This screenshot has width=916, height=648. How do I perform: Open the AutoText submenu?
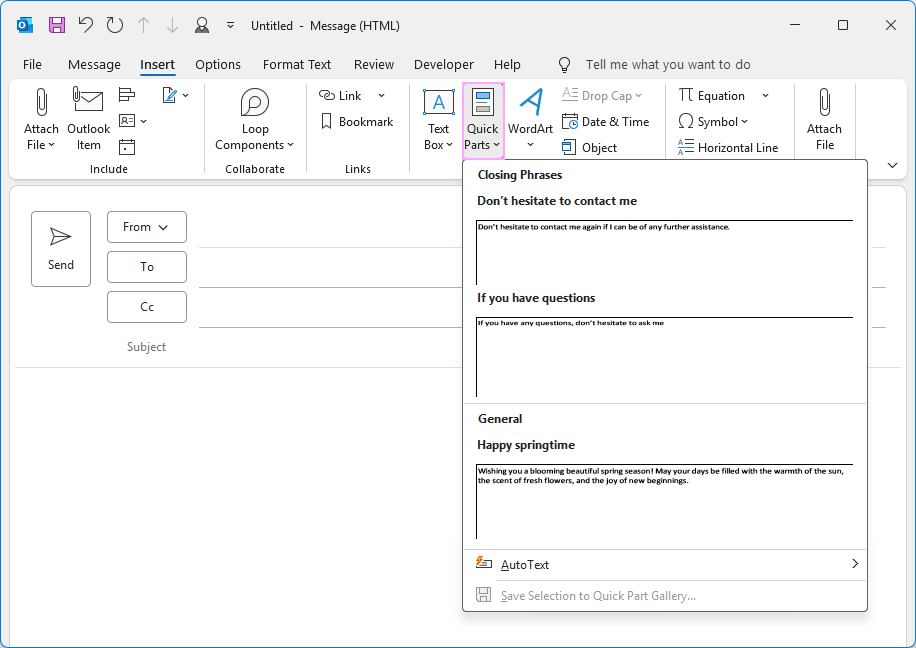[x=665, y=564]
